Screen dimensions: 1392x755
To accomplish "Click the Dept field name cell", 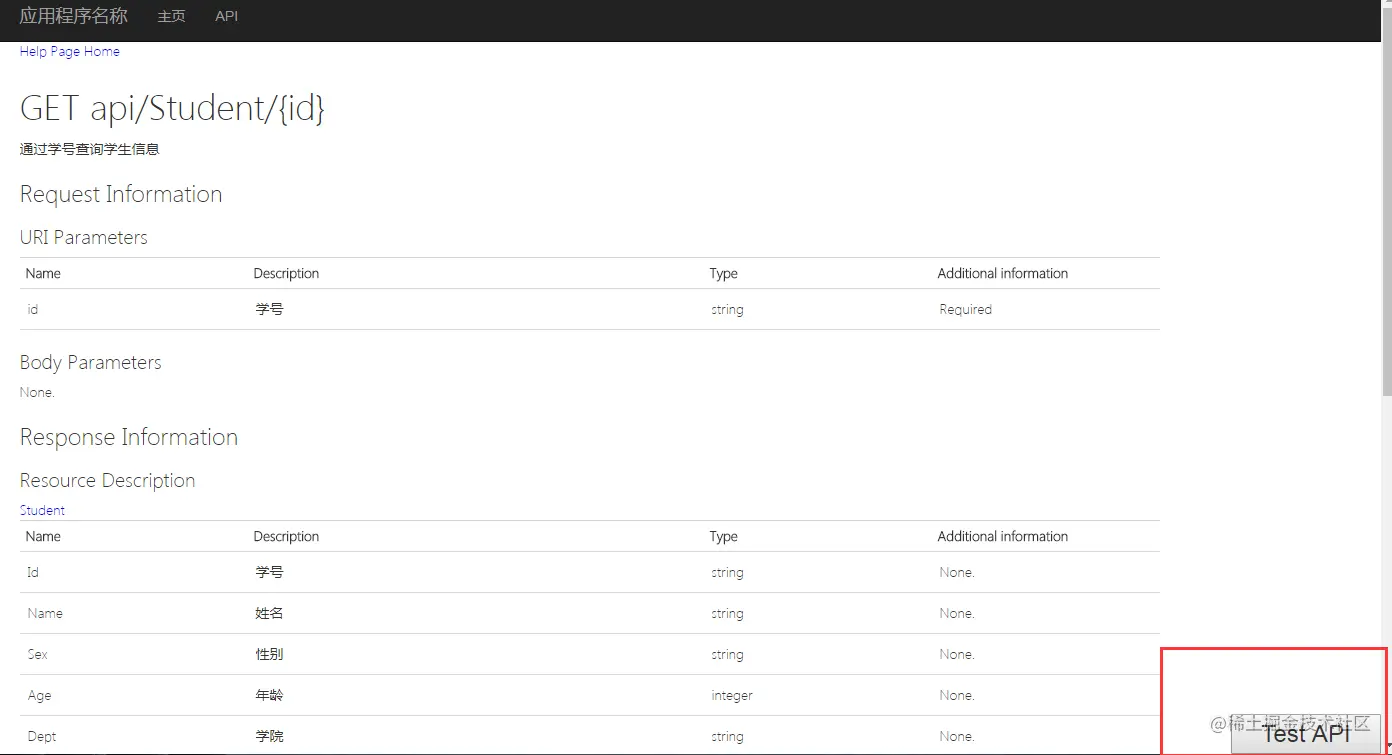I will click(x=42, y=736).
